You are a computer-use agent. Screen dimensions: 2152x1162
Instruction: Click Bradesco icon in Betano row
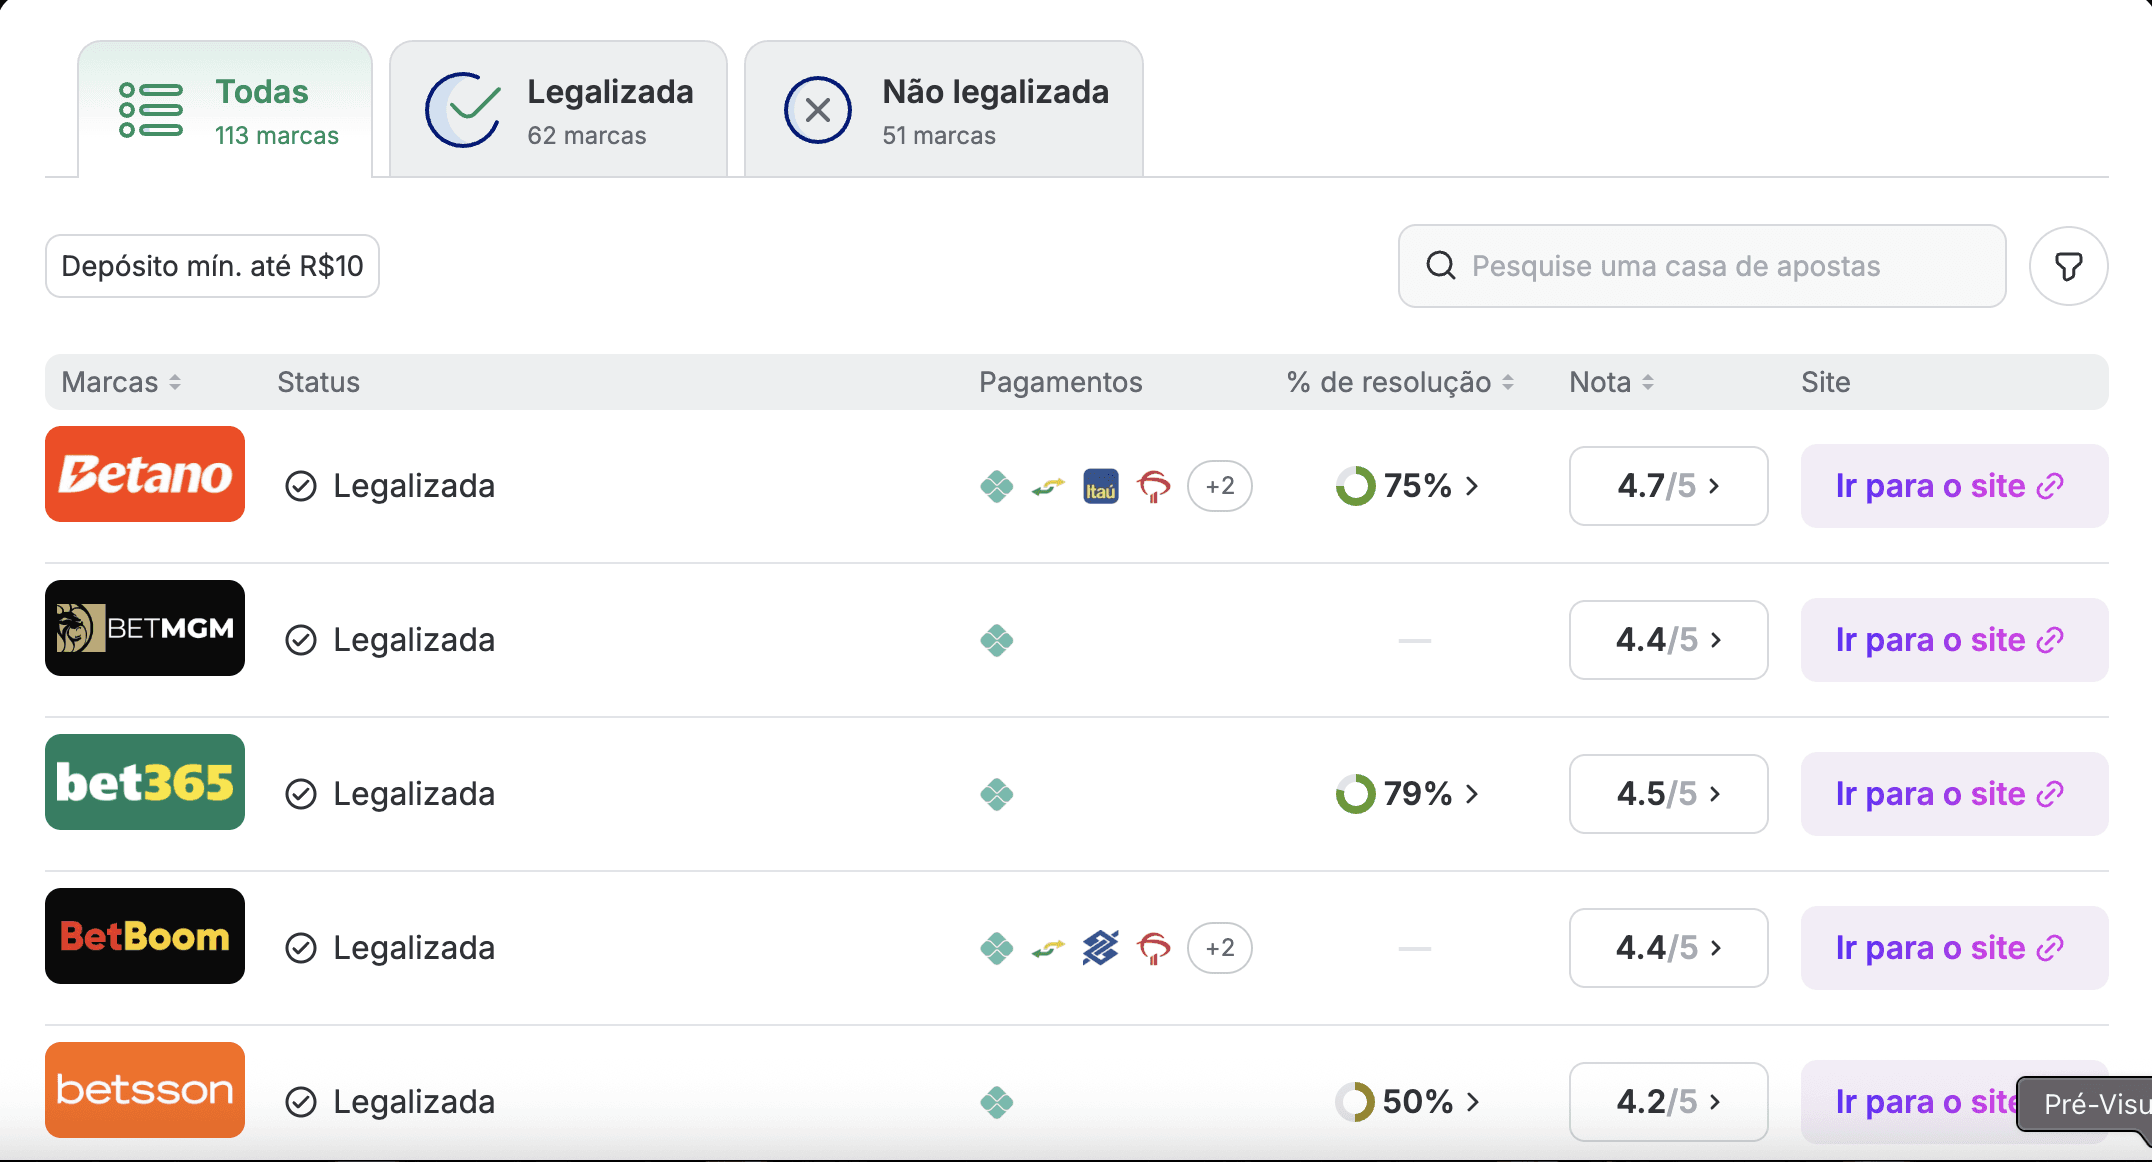[1154, 486]
